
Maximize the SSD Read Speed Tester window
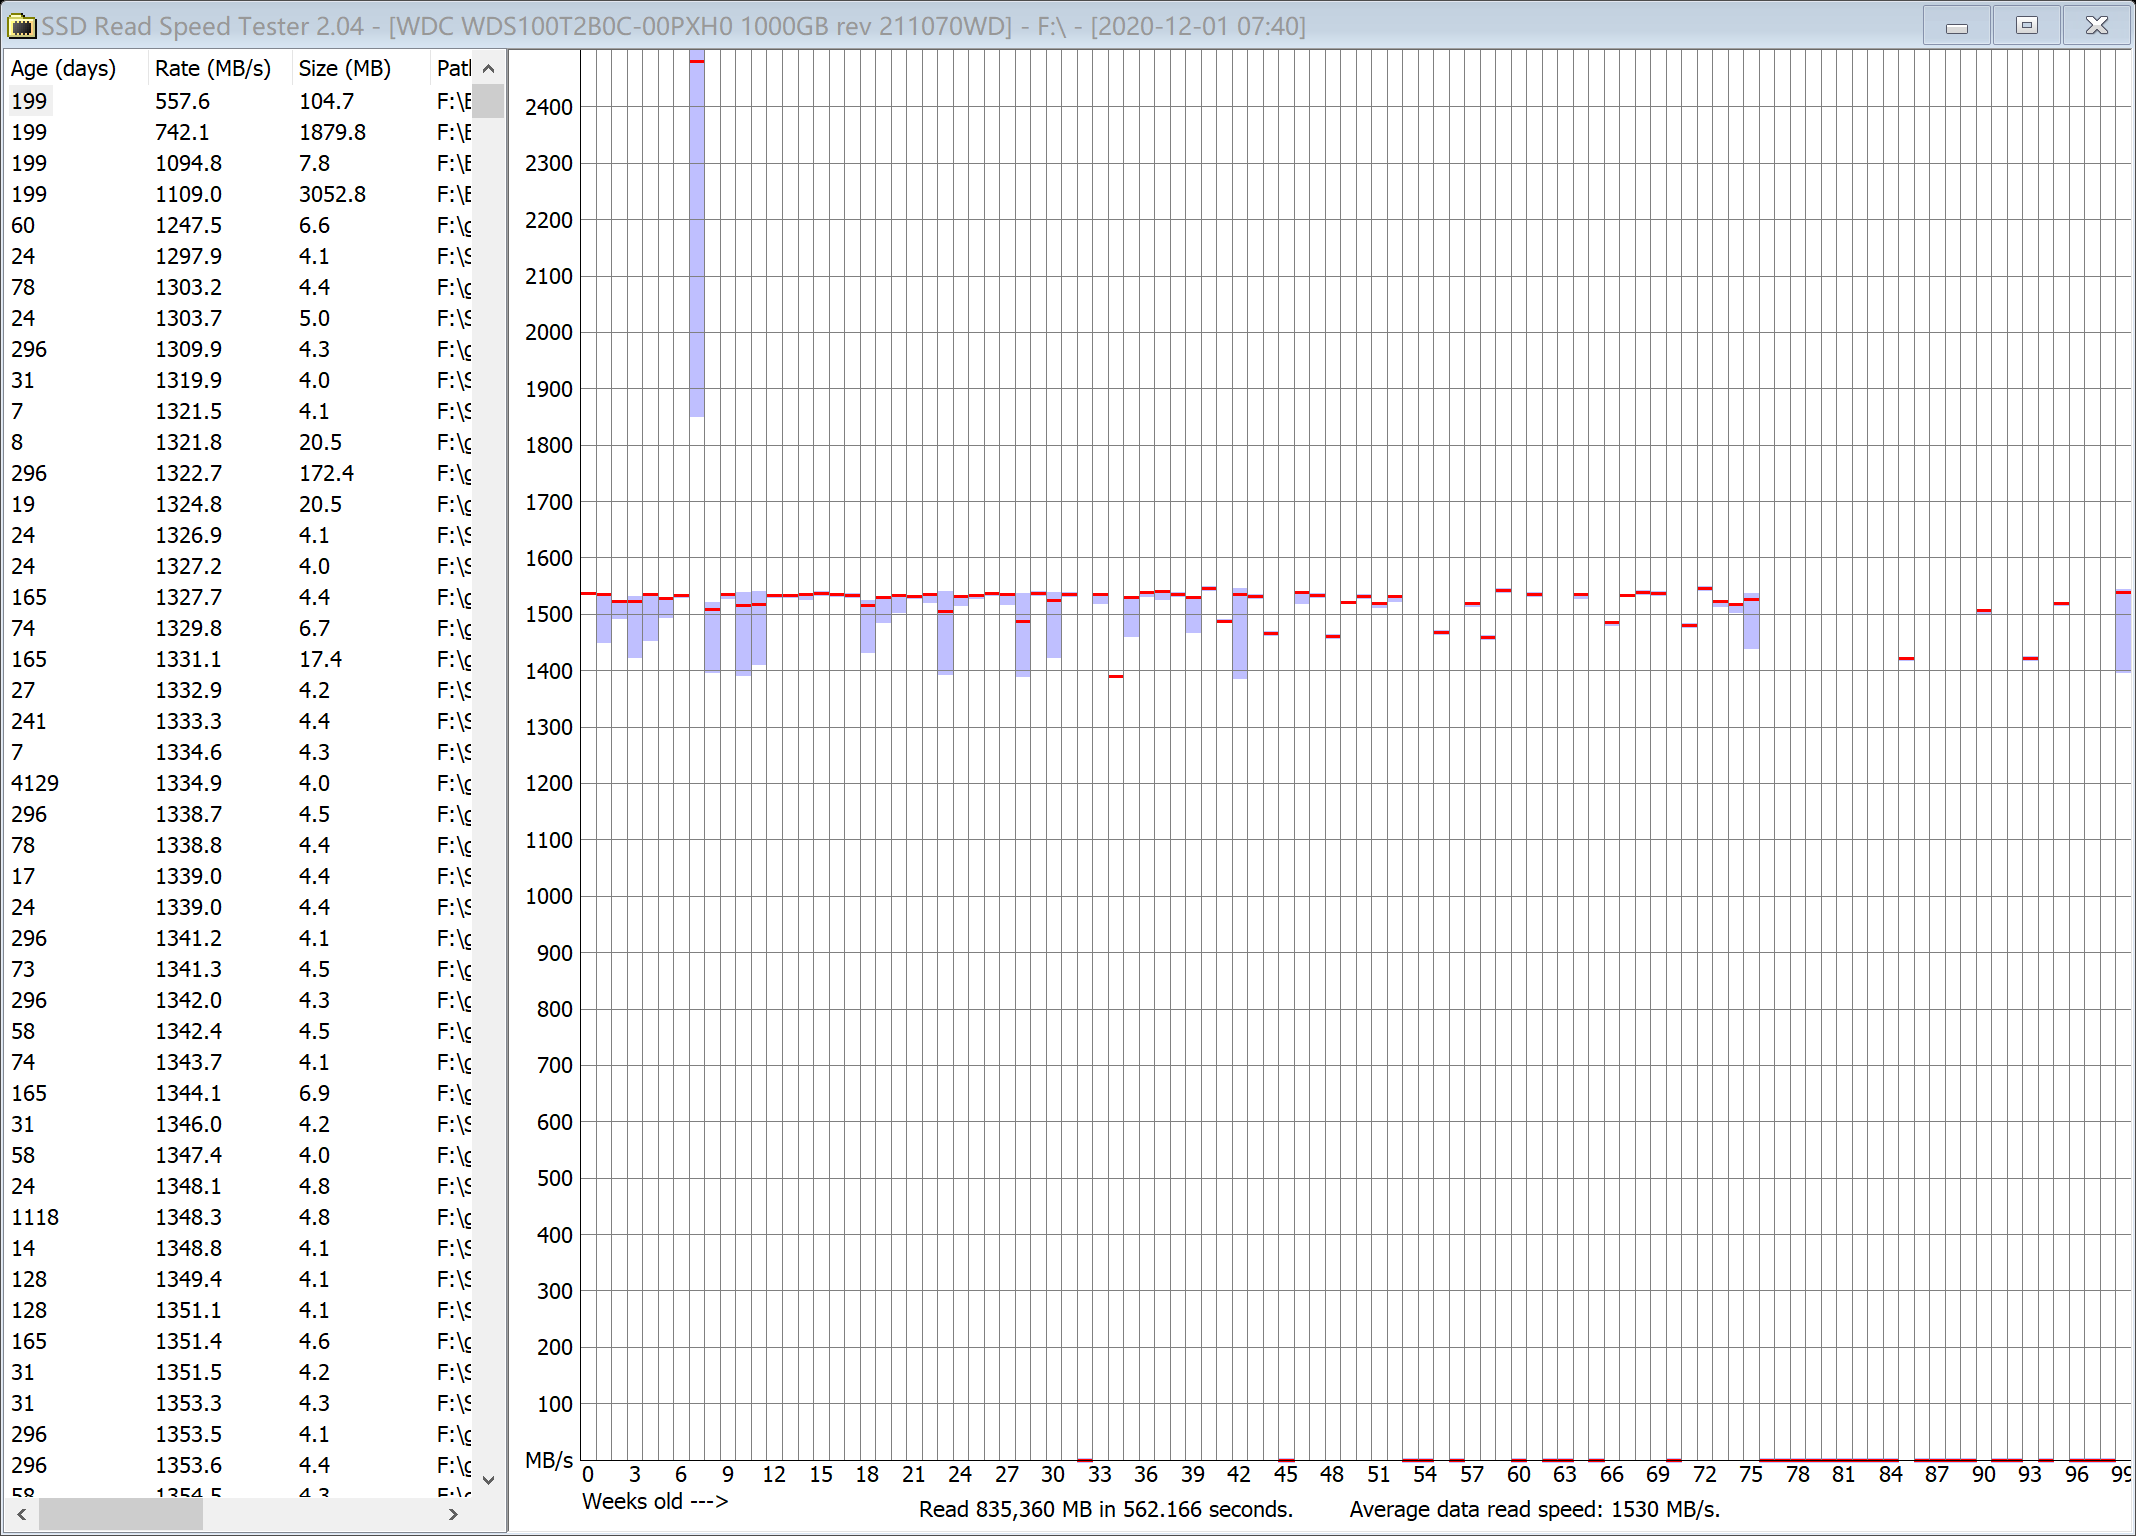(x=2027, y=26)
